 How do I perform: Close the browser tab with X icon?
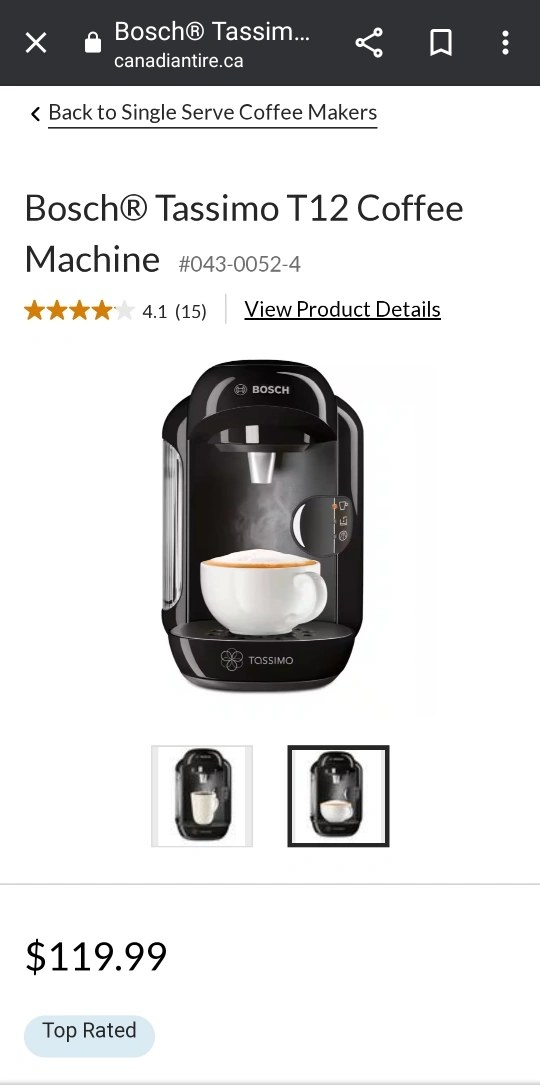(36, 43)
